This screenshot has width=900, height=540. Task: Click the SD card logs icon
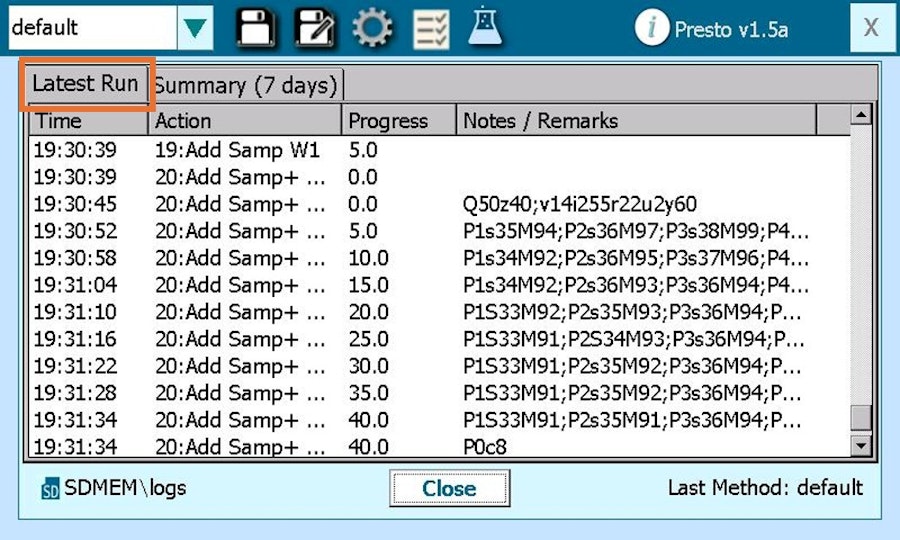click(51, 489)
